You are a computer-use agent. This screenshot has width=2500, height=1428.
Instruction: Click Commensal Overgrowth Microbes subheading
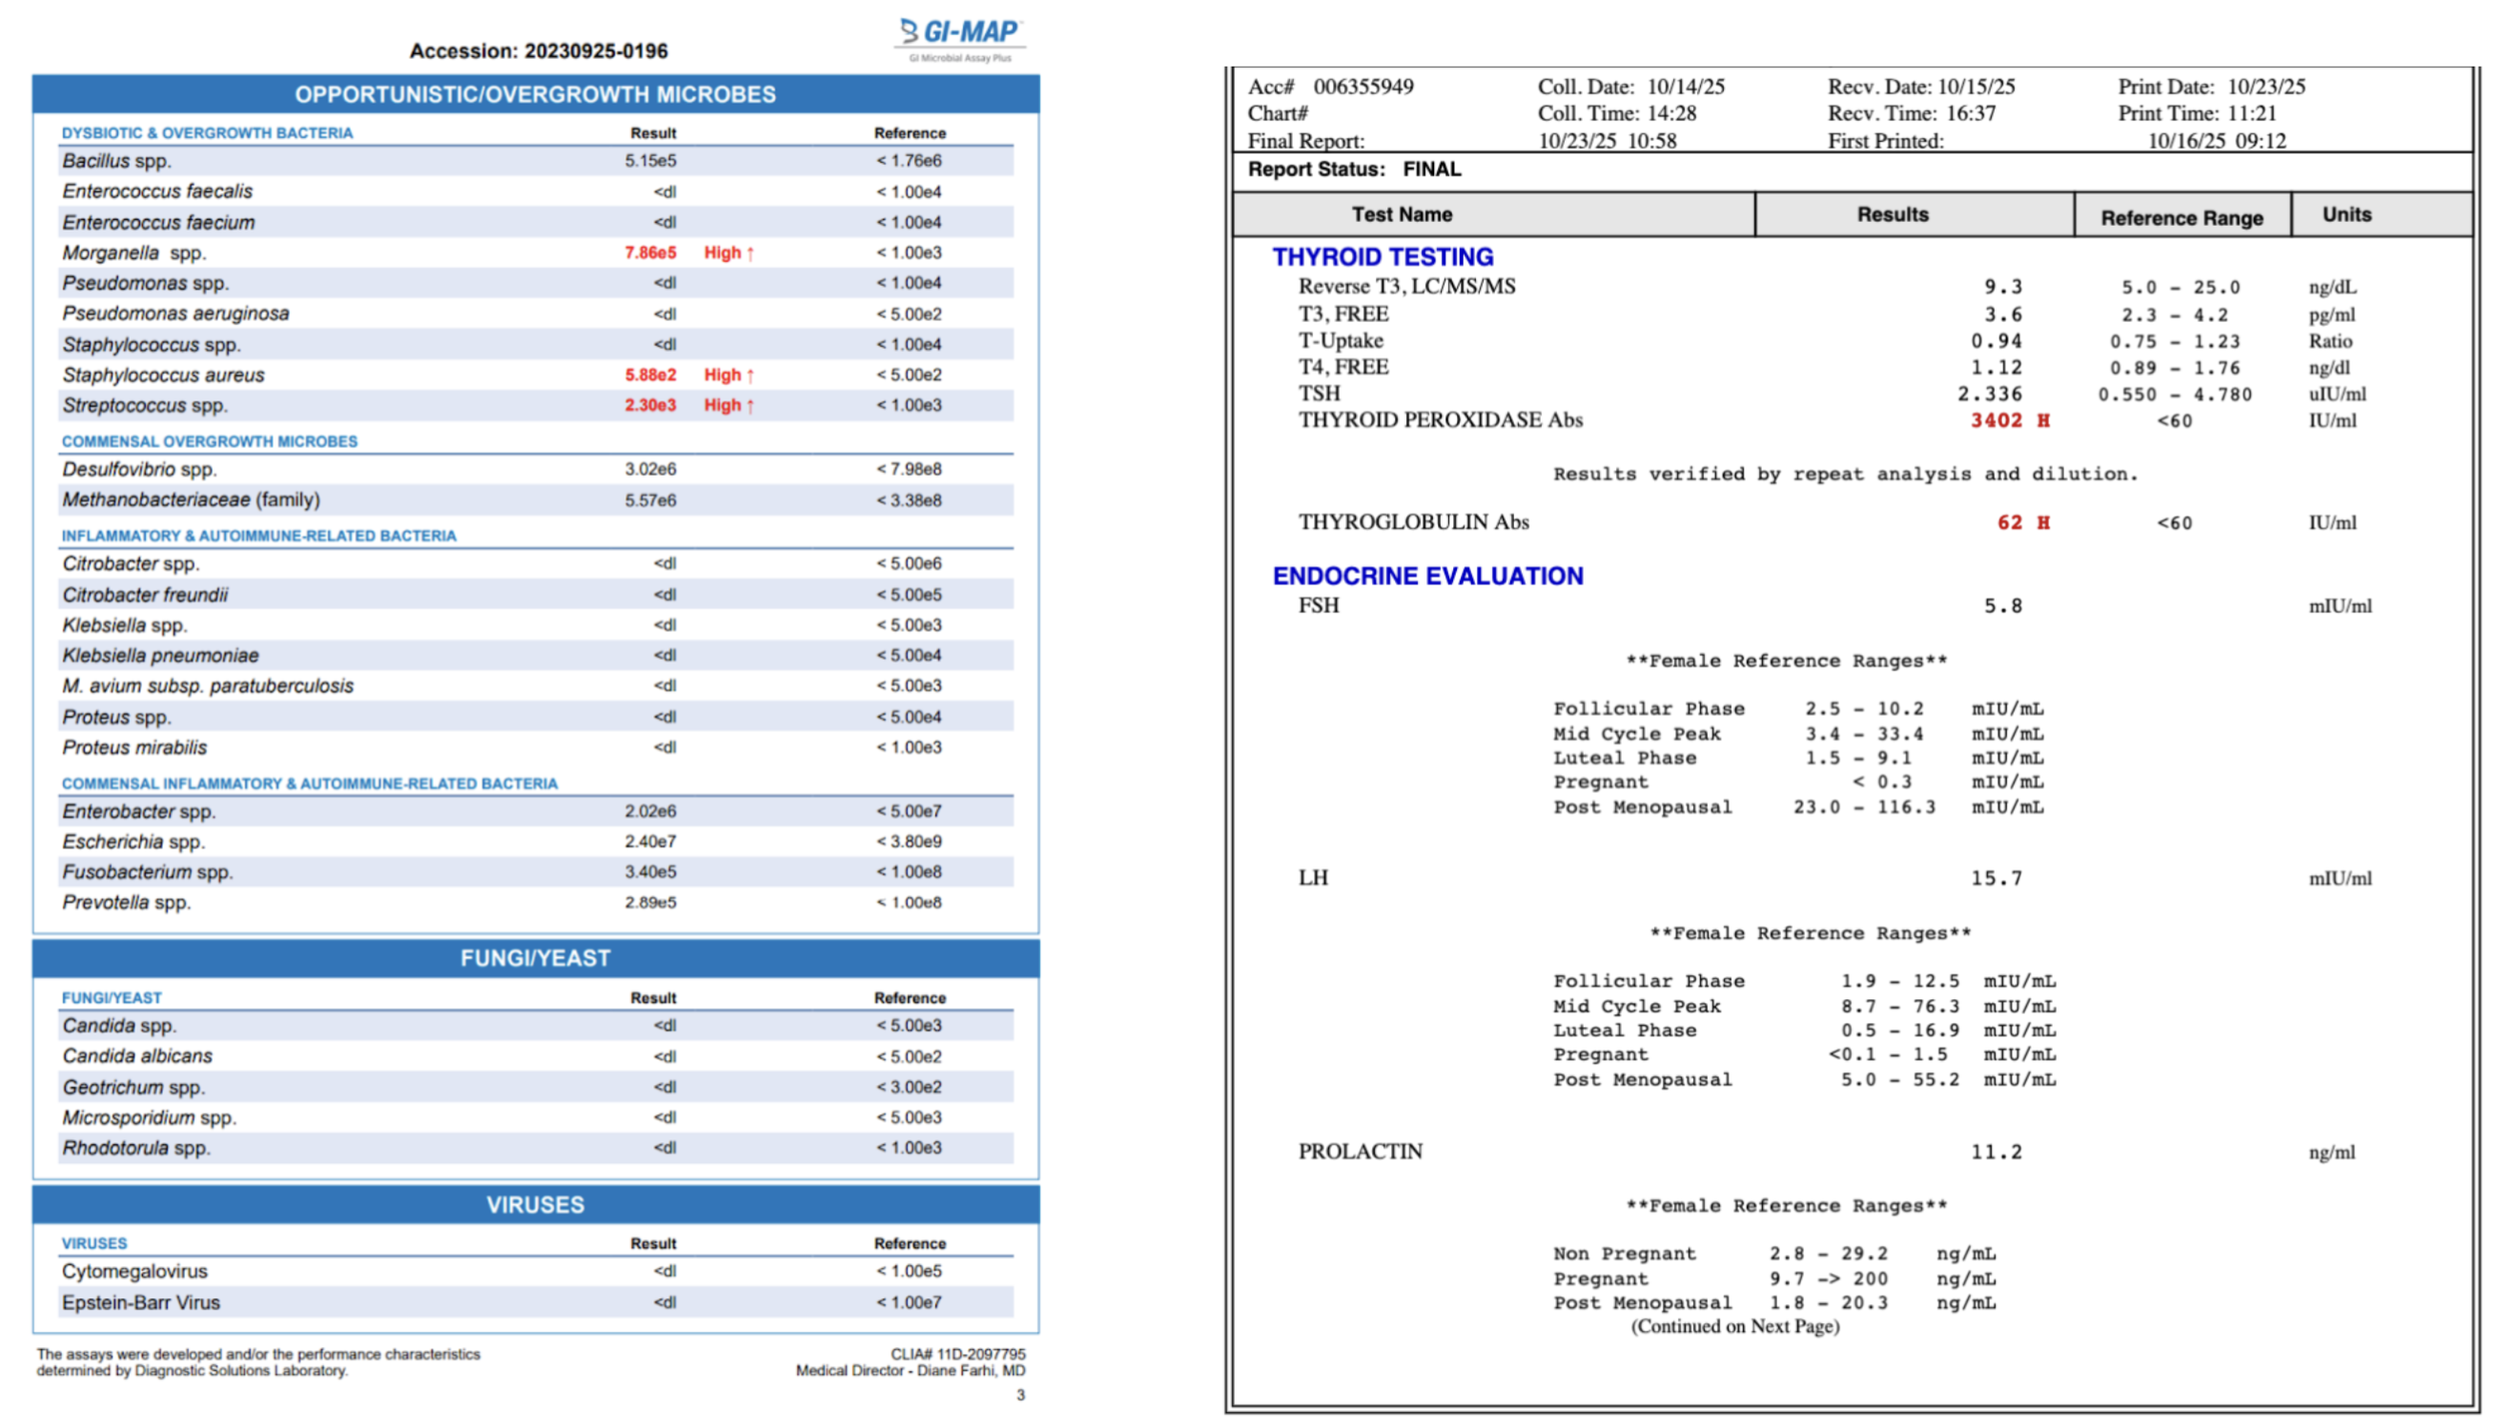click(x=209, y=441)
